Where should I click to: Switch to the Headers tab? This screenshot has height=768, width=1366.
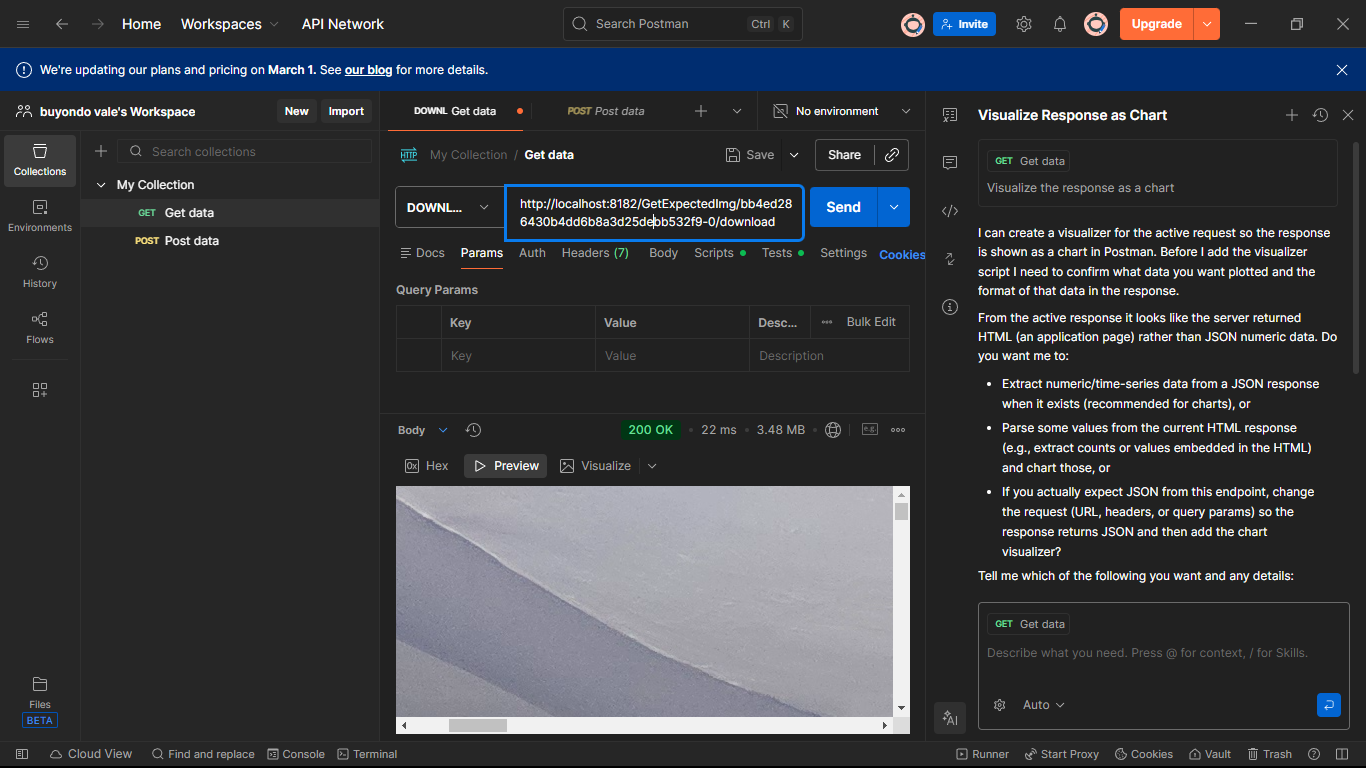[594, 253]
